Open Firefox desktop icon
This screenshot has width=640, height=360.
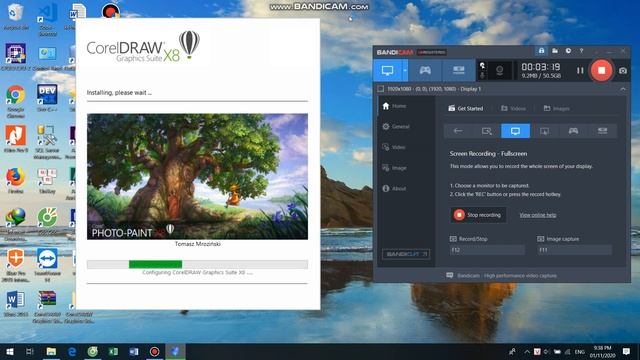(16, 180)
